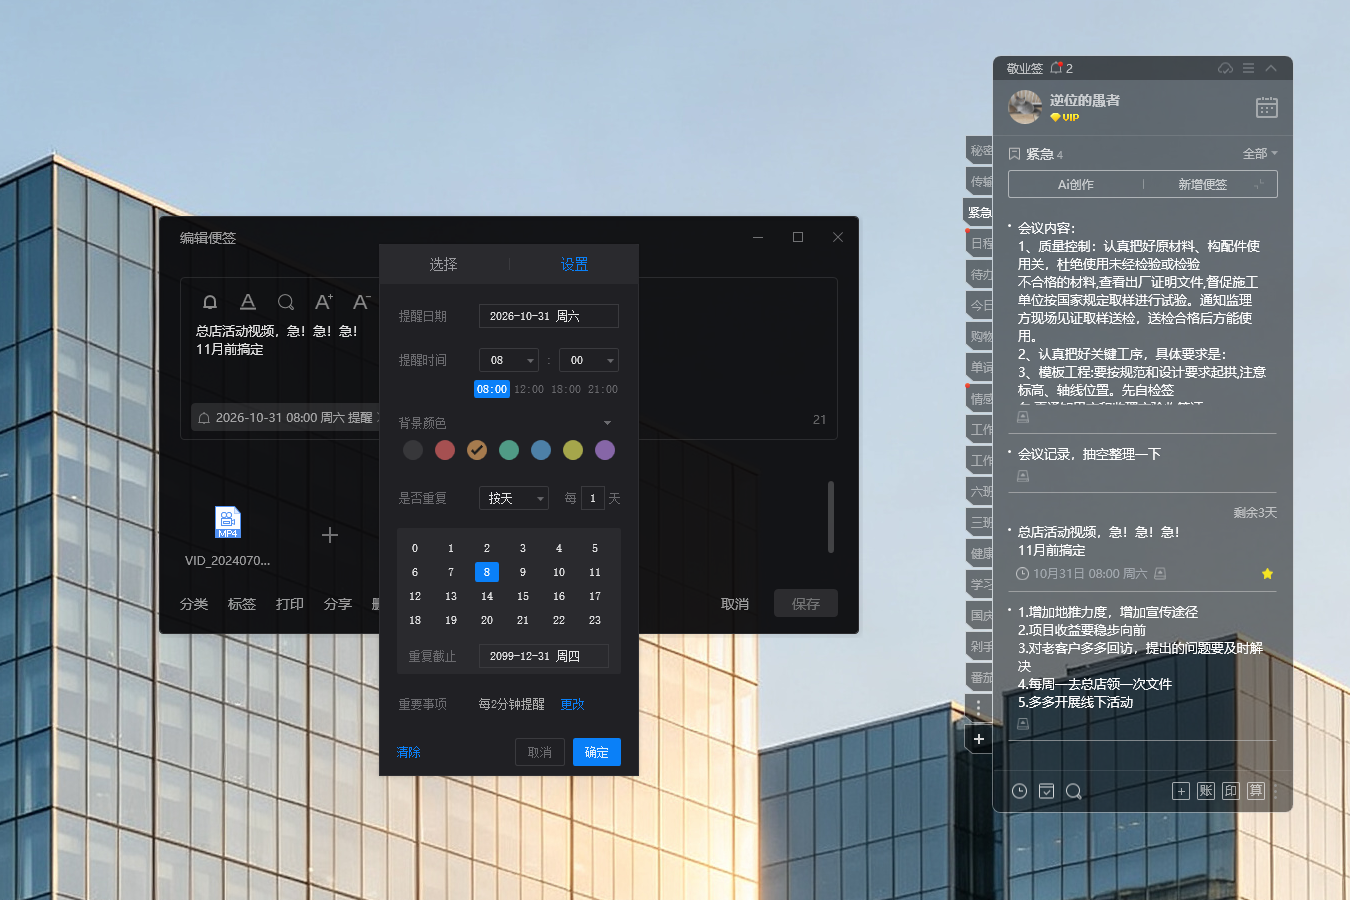Click the underlined A font style icon
The width and height of the screenshot is (1350, 900).
click(248, 302)
